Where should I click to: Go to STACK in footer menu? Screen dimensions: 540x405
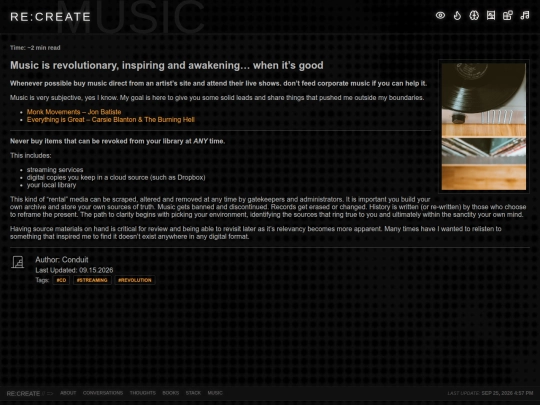tap(193, 393)
